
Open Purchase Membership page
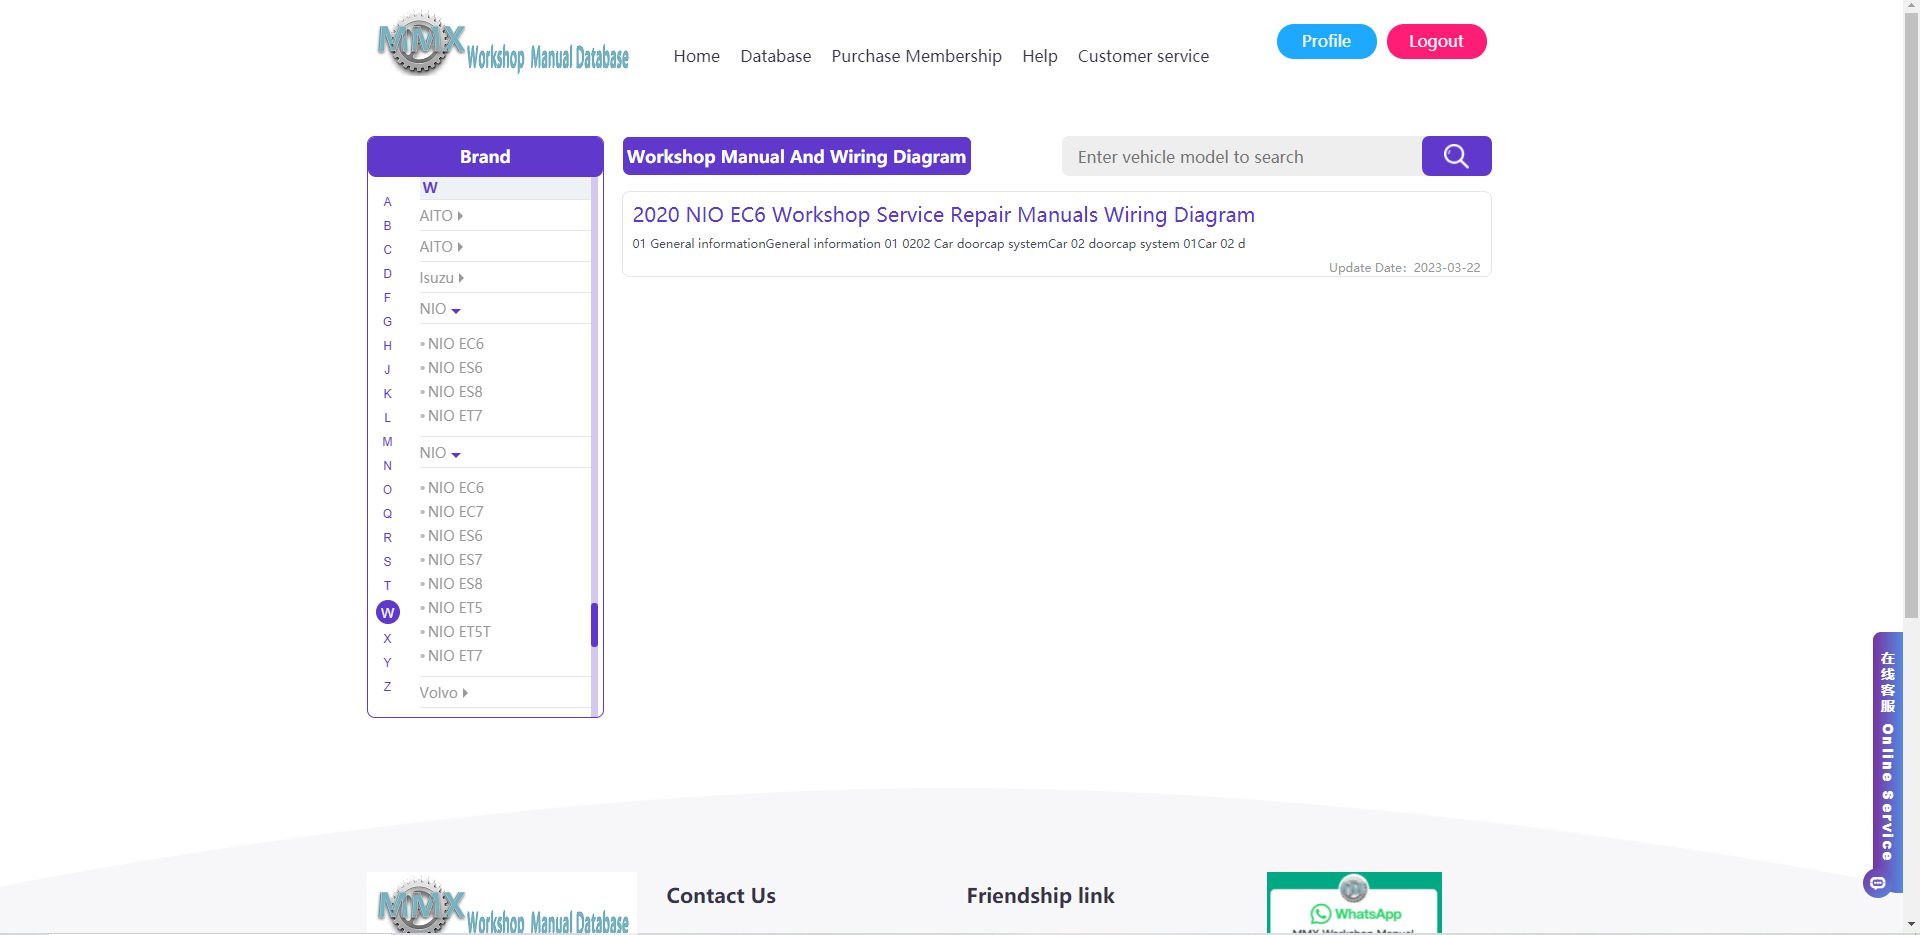(x=916, y=56)
